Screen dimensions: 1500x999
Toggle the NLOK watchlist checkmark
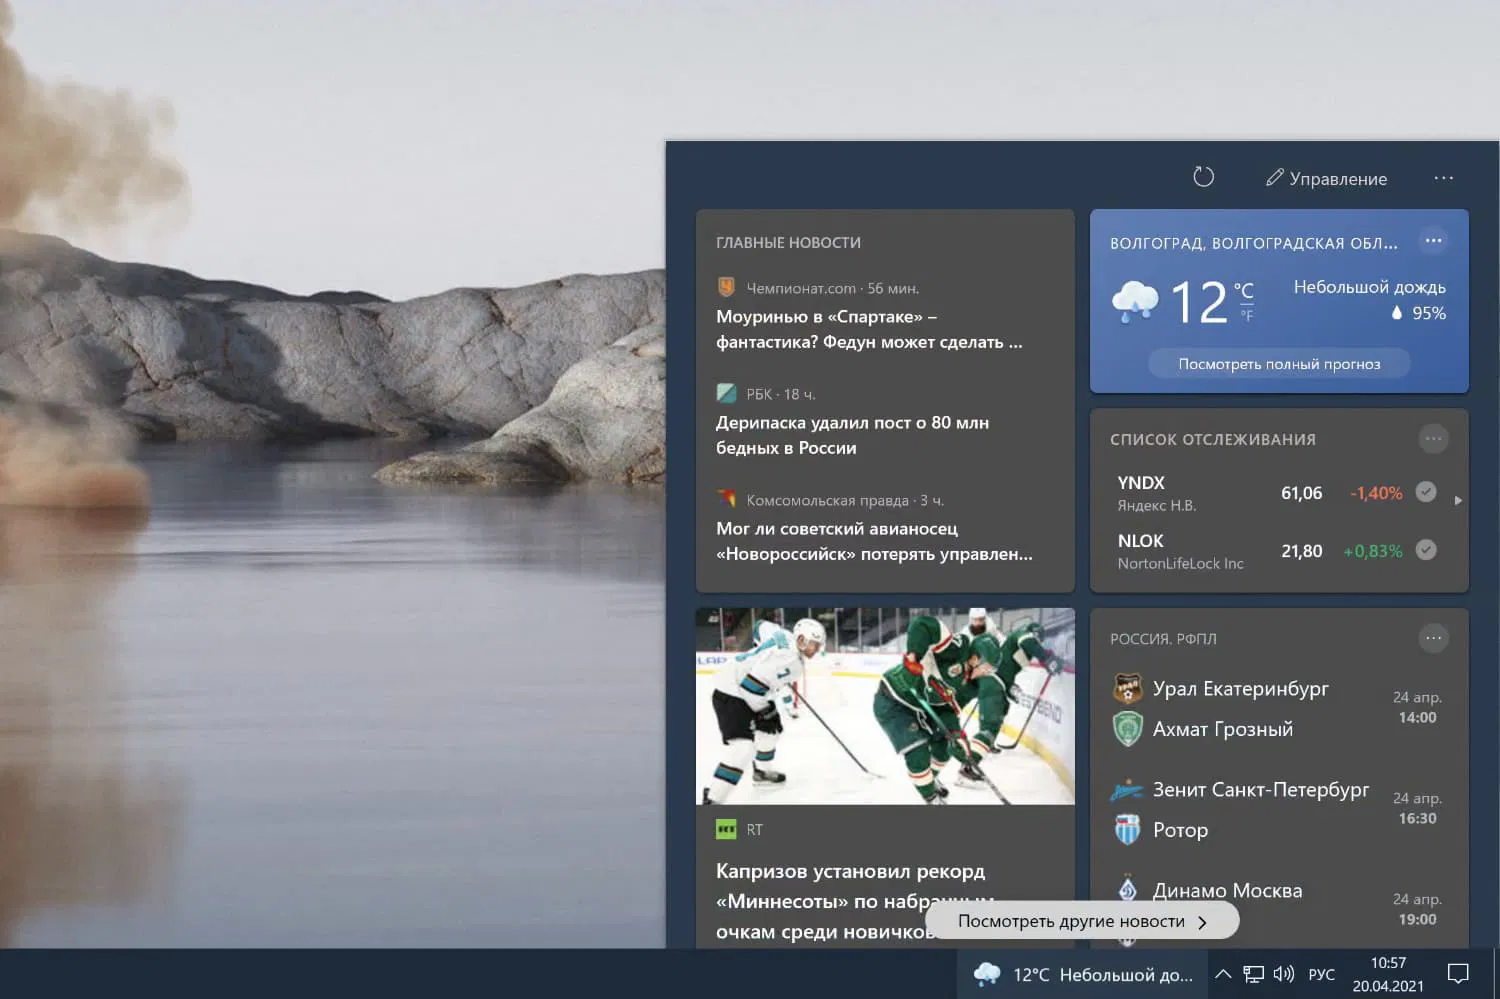[x=1427, y=550]
